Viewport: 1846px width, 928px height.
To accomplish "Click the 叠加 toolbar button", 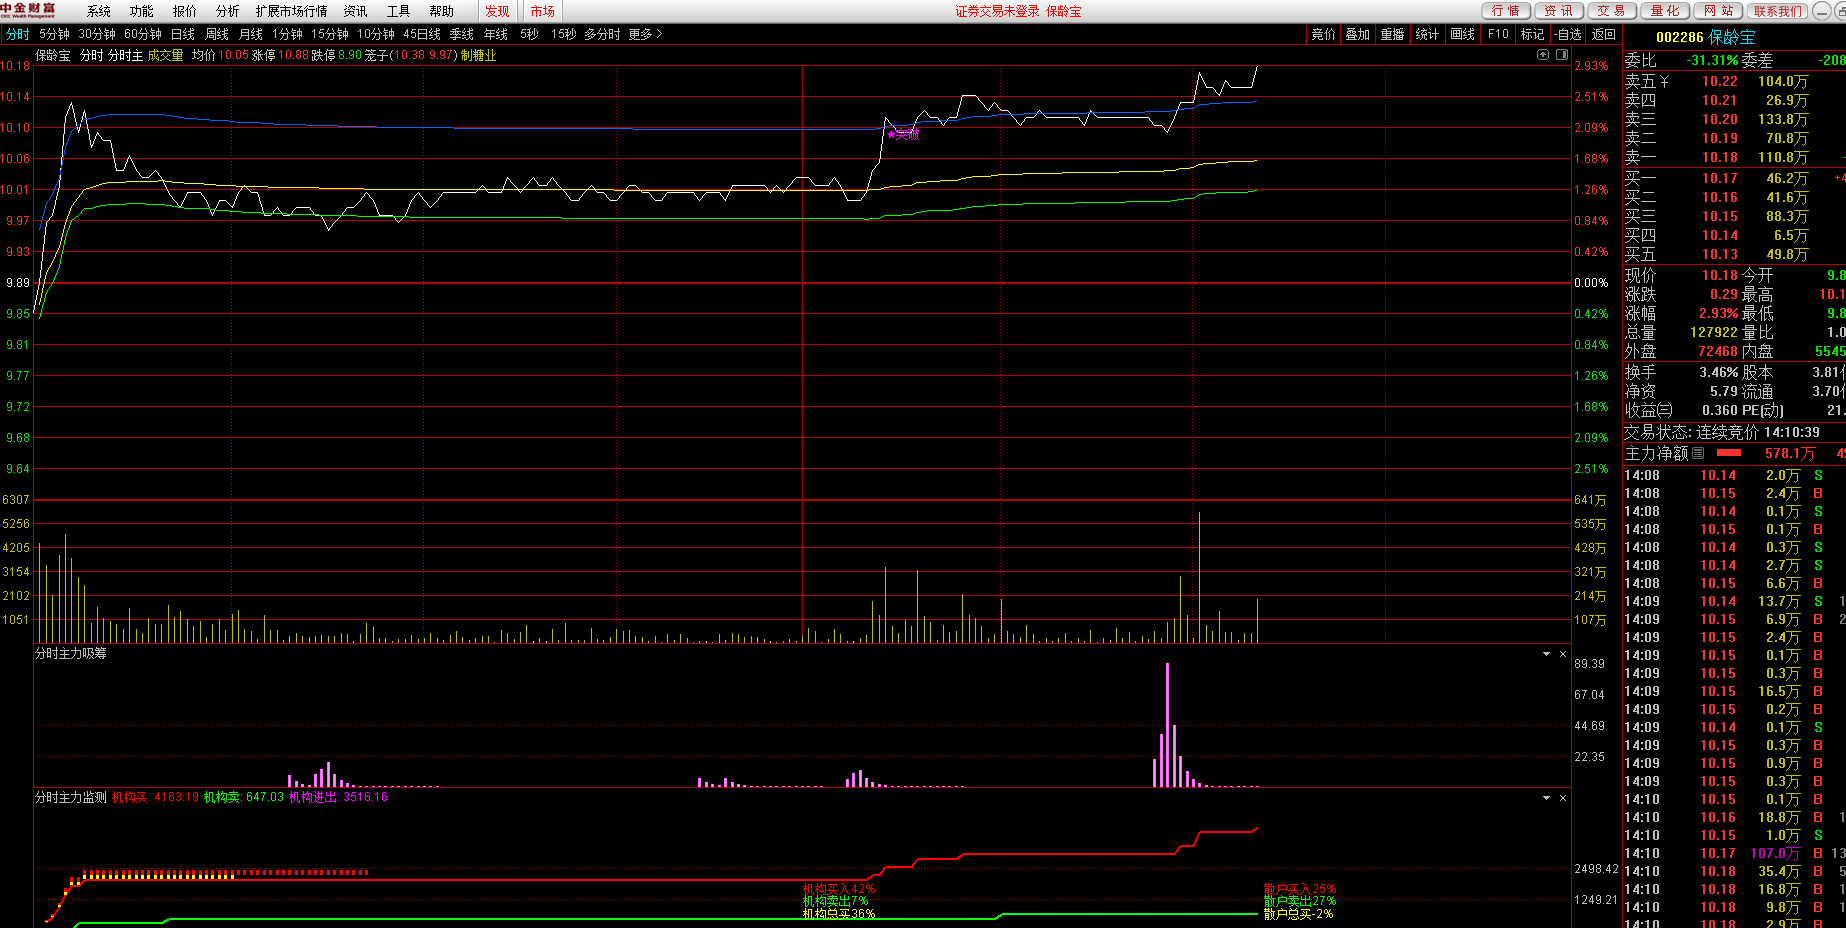I will click(x=1358, y=34).
